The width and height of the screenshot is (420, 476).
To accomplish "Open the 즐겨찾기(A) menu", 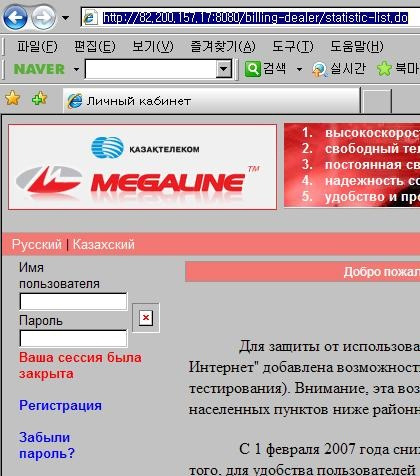I will [222, 47].
